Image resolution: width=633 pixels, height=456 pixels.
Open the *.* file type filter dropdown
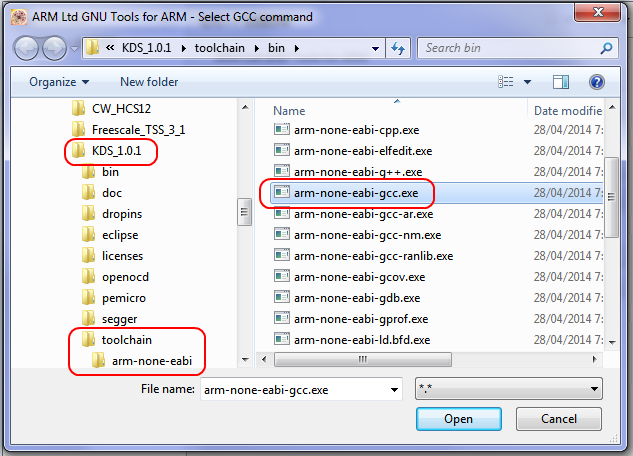coord(509,389)
